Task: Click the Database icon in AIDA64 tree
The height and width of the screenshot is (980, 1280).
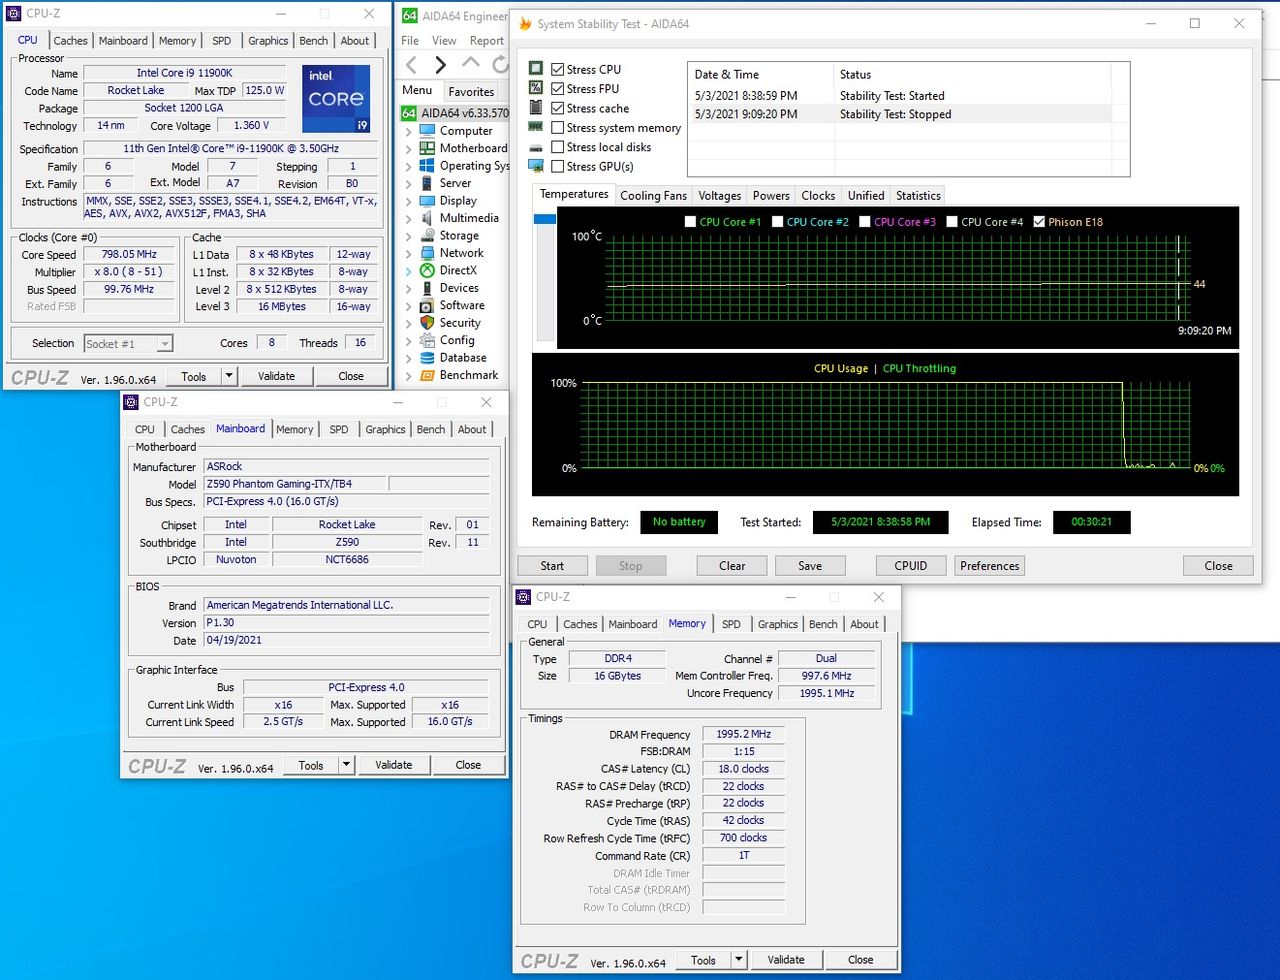Action: (x=427, y=358)
